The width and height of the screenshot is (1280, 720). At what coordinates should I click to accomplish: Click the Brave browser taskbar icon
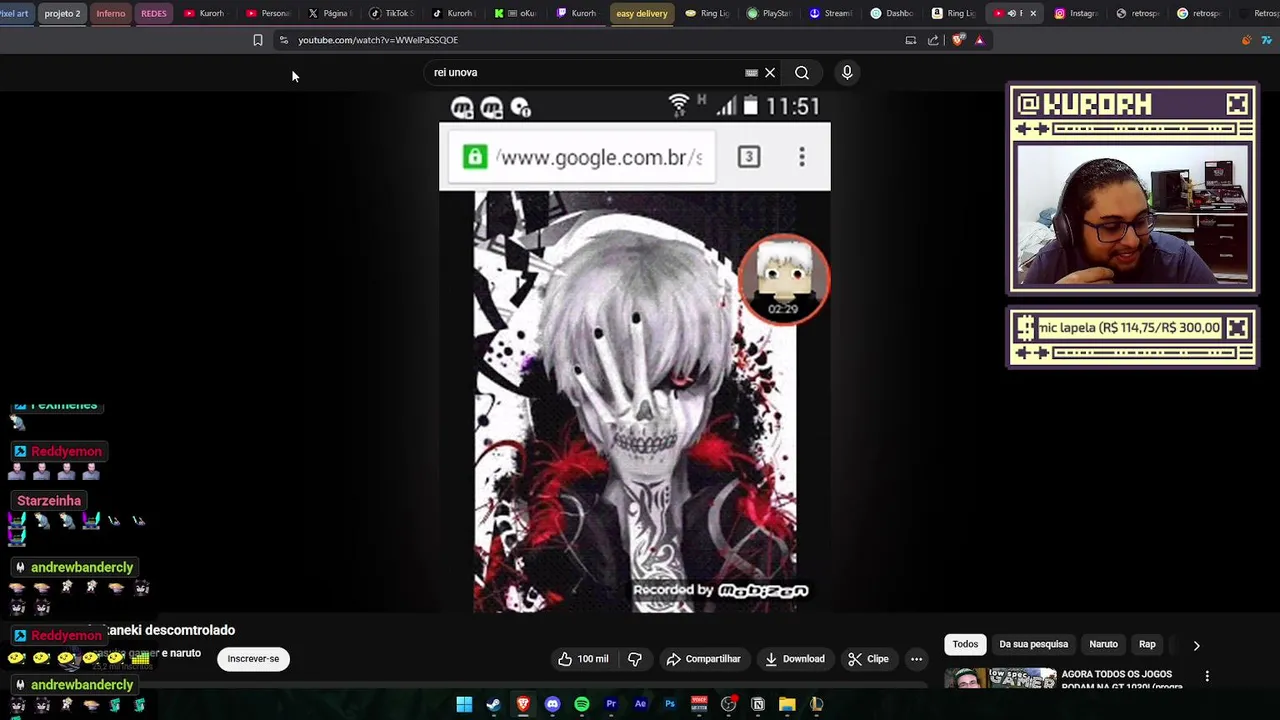tap(523, 704)
